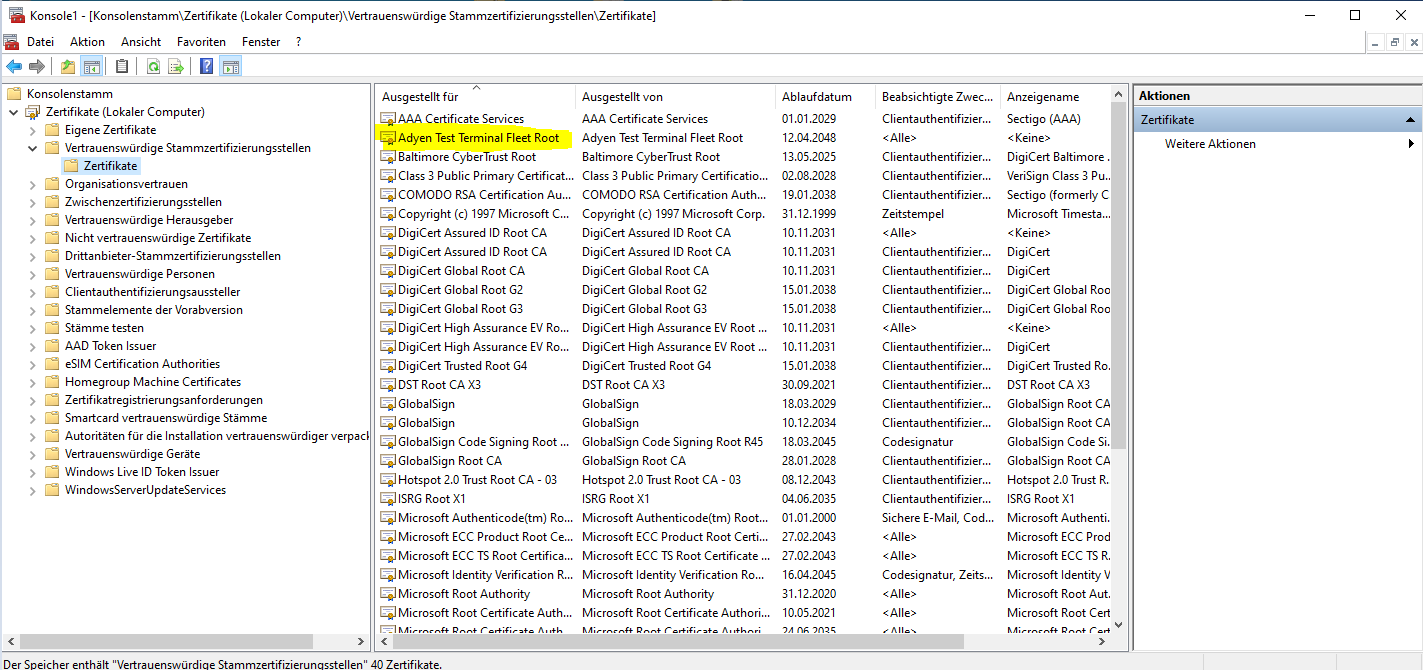The height and width of the screenshot is (670, 1423).
Task: Expand the Zwischenzertifizierungsstellen node
Action: [32, 202]
